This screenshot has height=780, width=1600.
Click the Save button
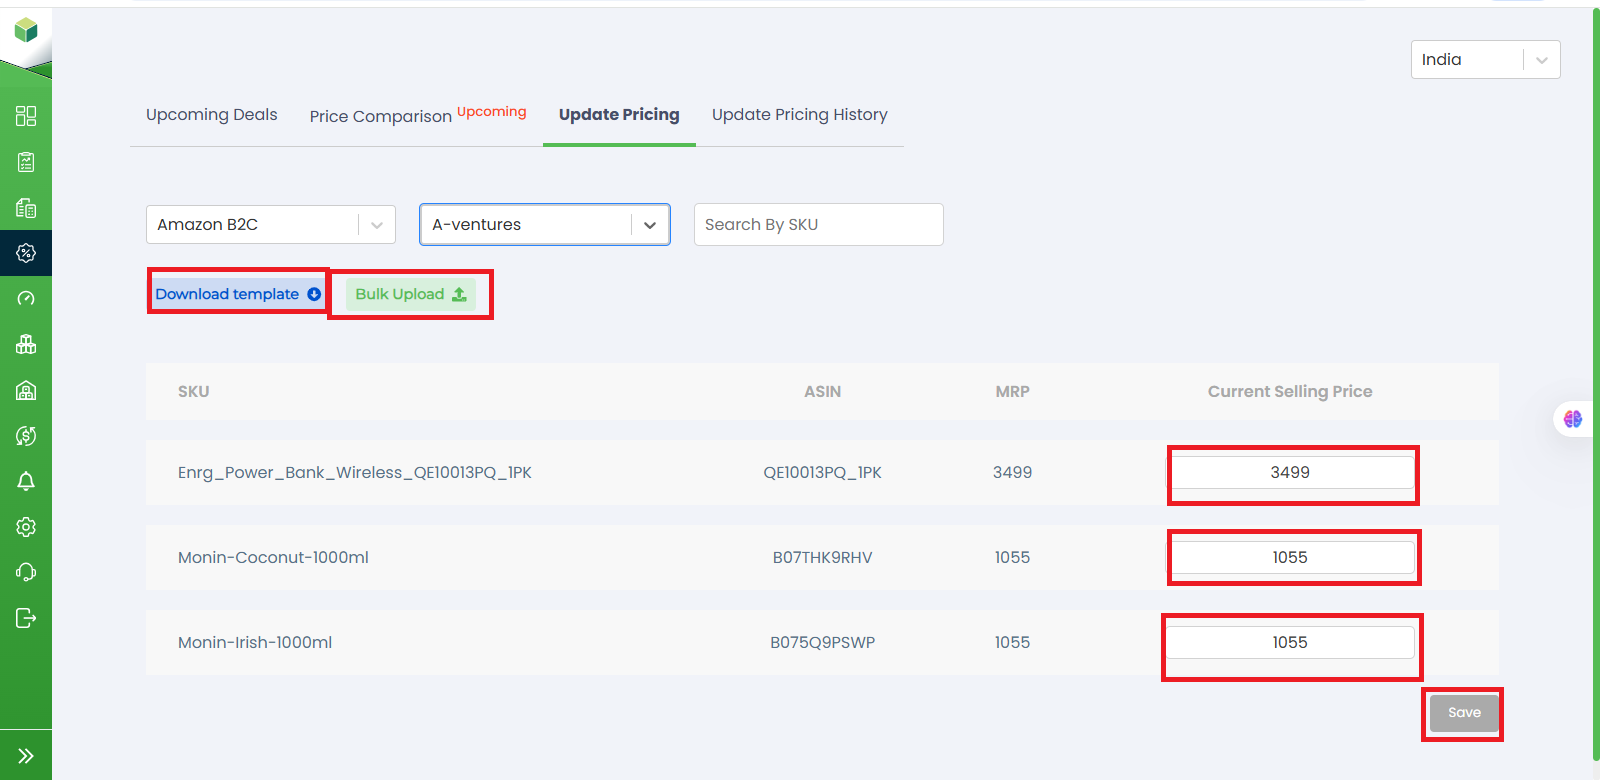pos(1463,713)
